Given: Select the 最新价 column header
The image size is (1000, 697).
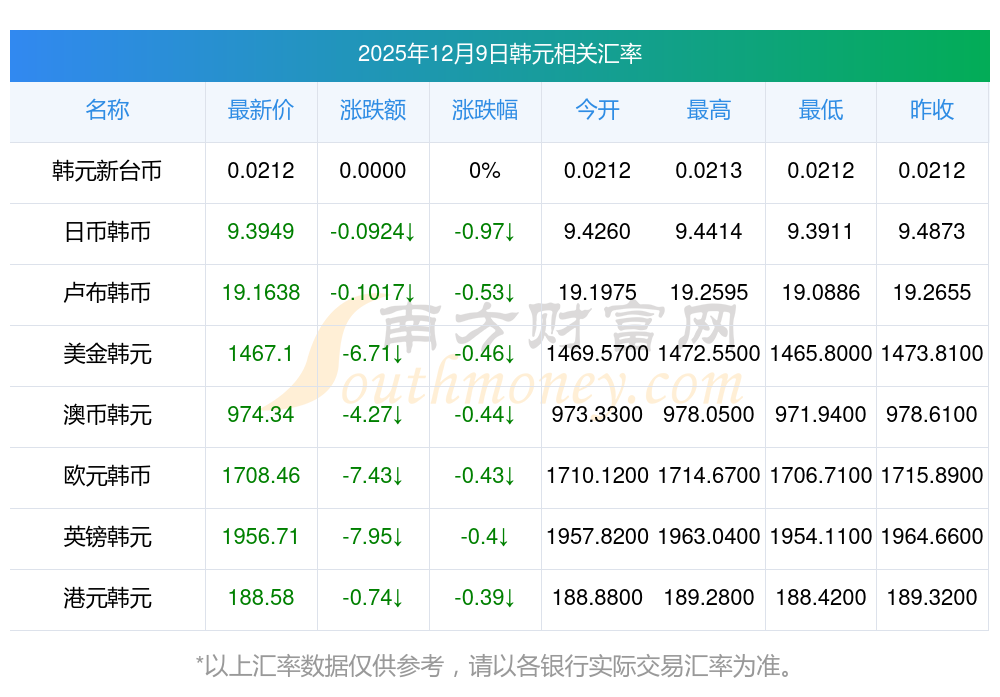Looking at the screenshot, I should 261,110.
